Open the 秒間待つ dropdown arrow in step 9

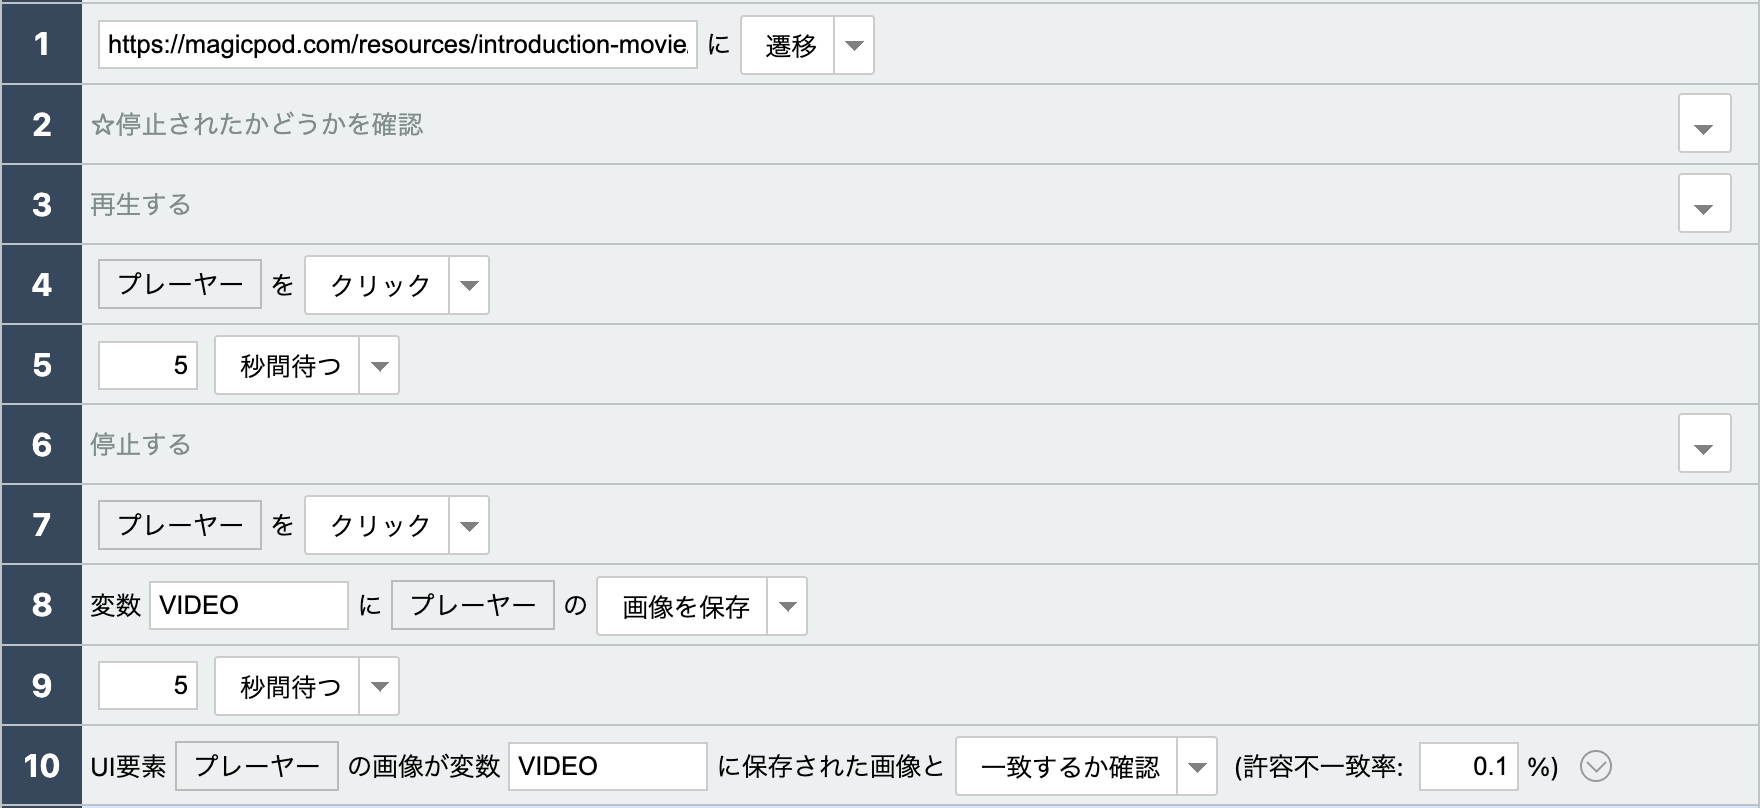379,686
